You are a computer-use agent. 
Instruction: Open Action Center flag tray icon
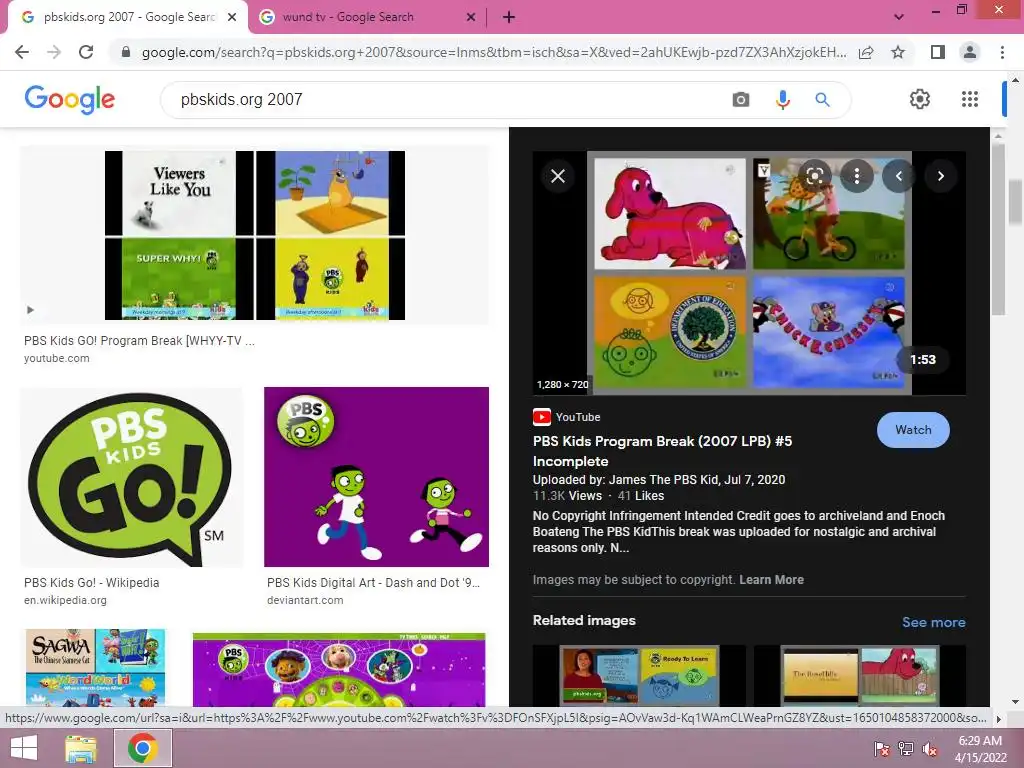(x=881, y=749)
